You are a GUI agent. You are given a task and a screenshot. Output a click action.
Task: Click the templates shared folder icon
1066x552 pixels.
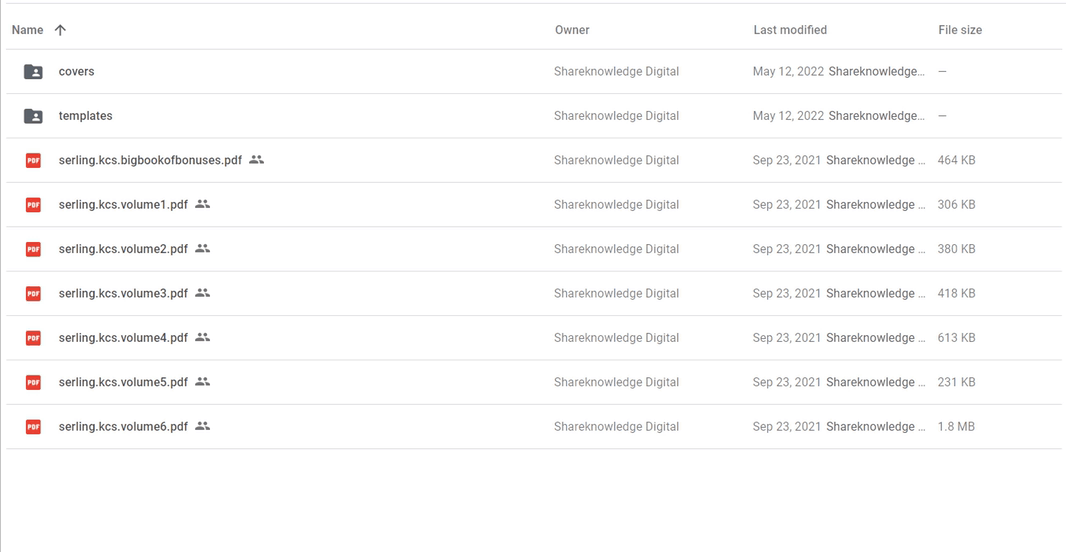(33, 116)
